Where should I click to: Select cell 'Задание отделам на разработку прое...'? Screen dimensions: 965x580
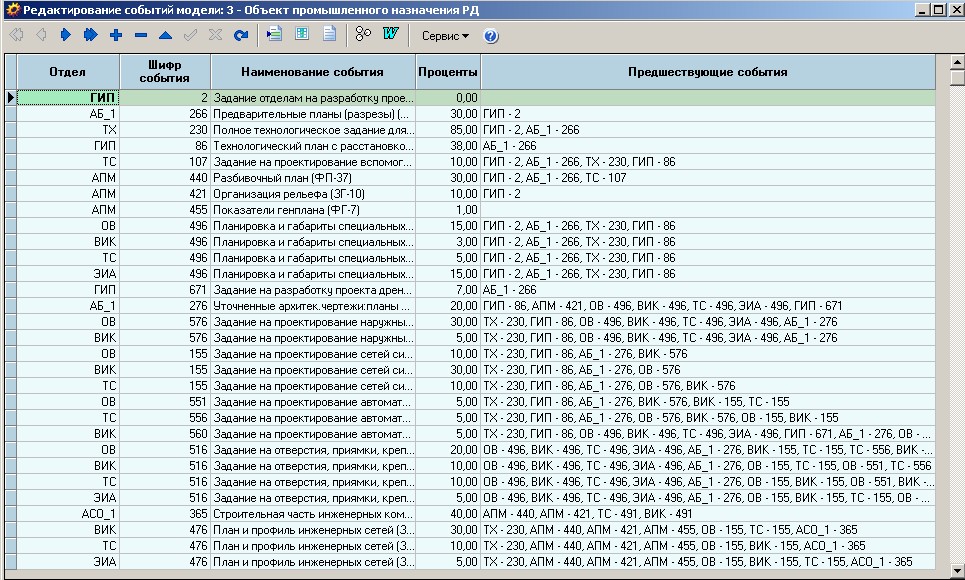313,98
